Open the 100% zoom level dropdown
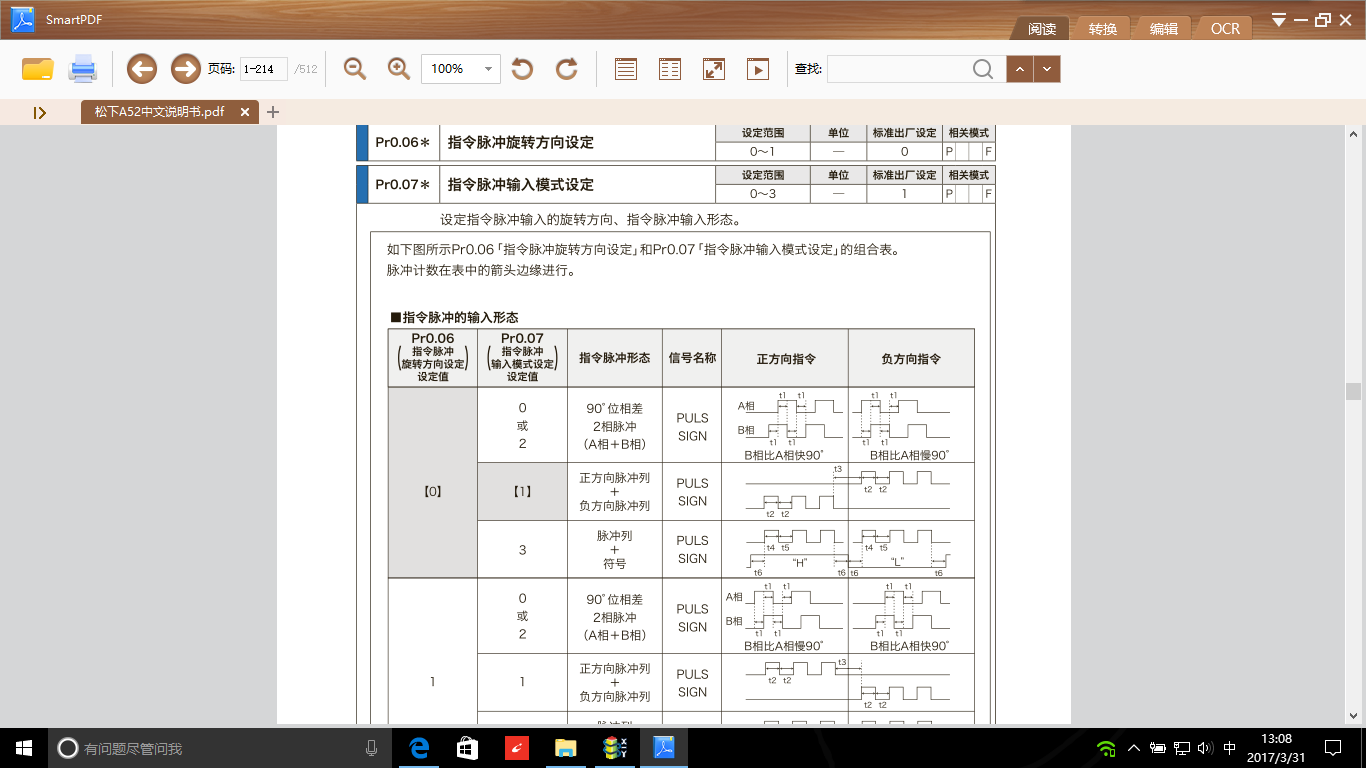This screenshot has height=768, width=1366. pos(489,69)
